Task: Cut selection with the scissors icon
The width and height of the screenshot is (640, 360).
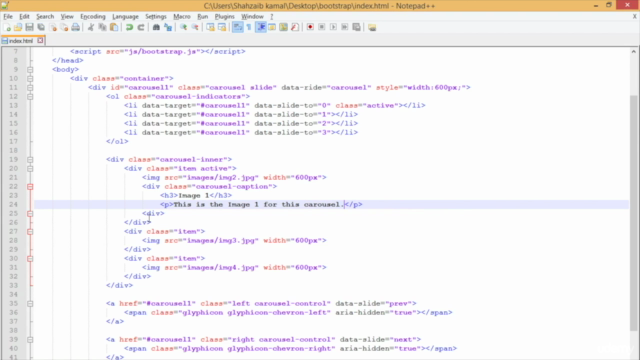Action: click(91, 27)
